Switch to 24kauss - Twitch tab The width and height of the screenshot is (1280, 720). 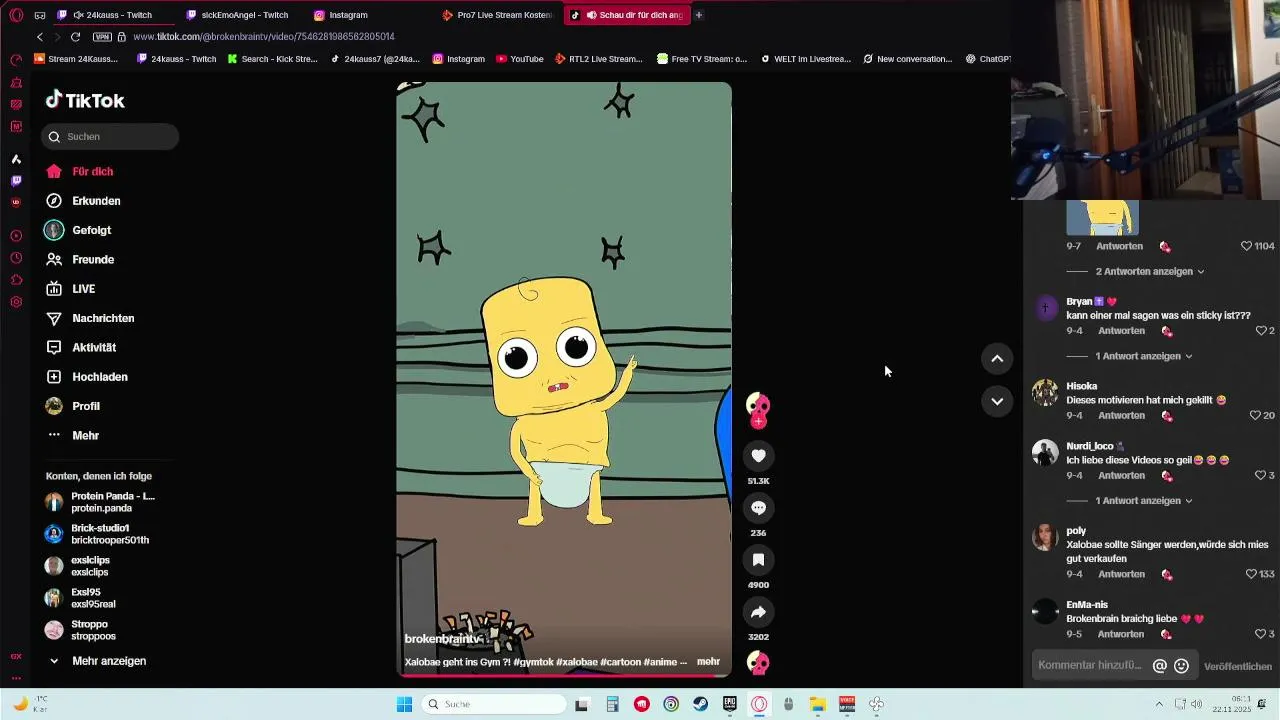113,15
